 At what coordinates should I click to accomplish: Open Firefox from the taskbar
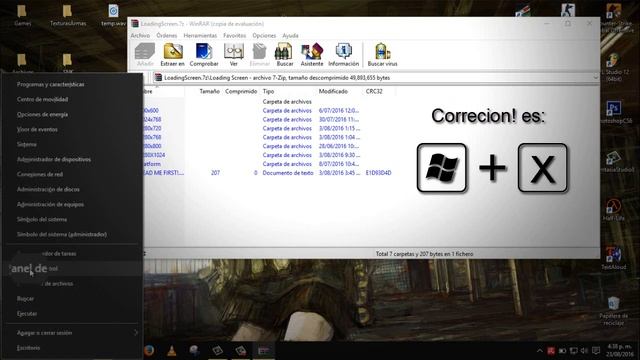point(149,351)
